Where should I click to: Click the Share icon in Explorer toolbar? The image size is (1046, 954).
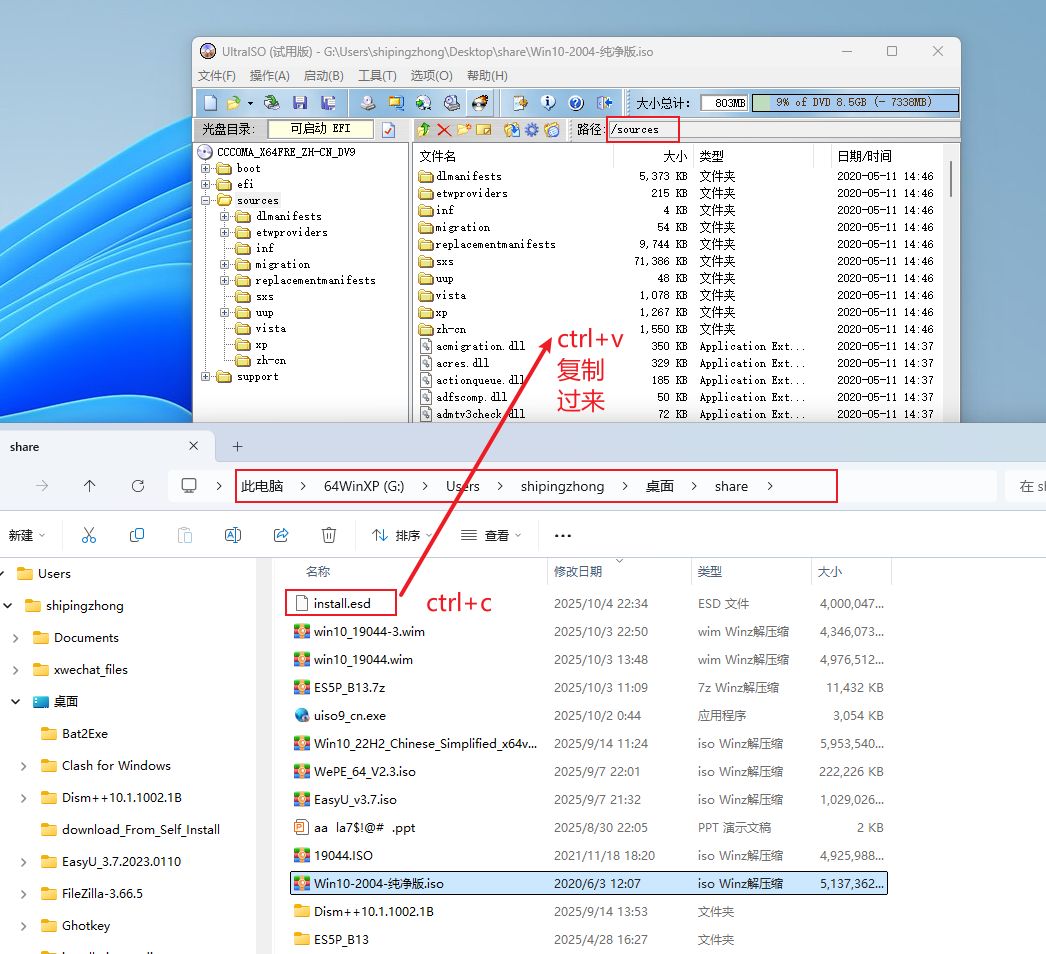point(281,536)
